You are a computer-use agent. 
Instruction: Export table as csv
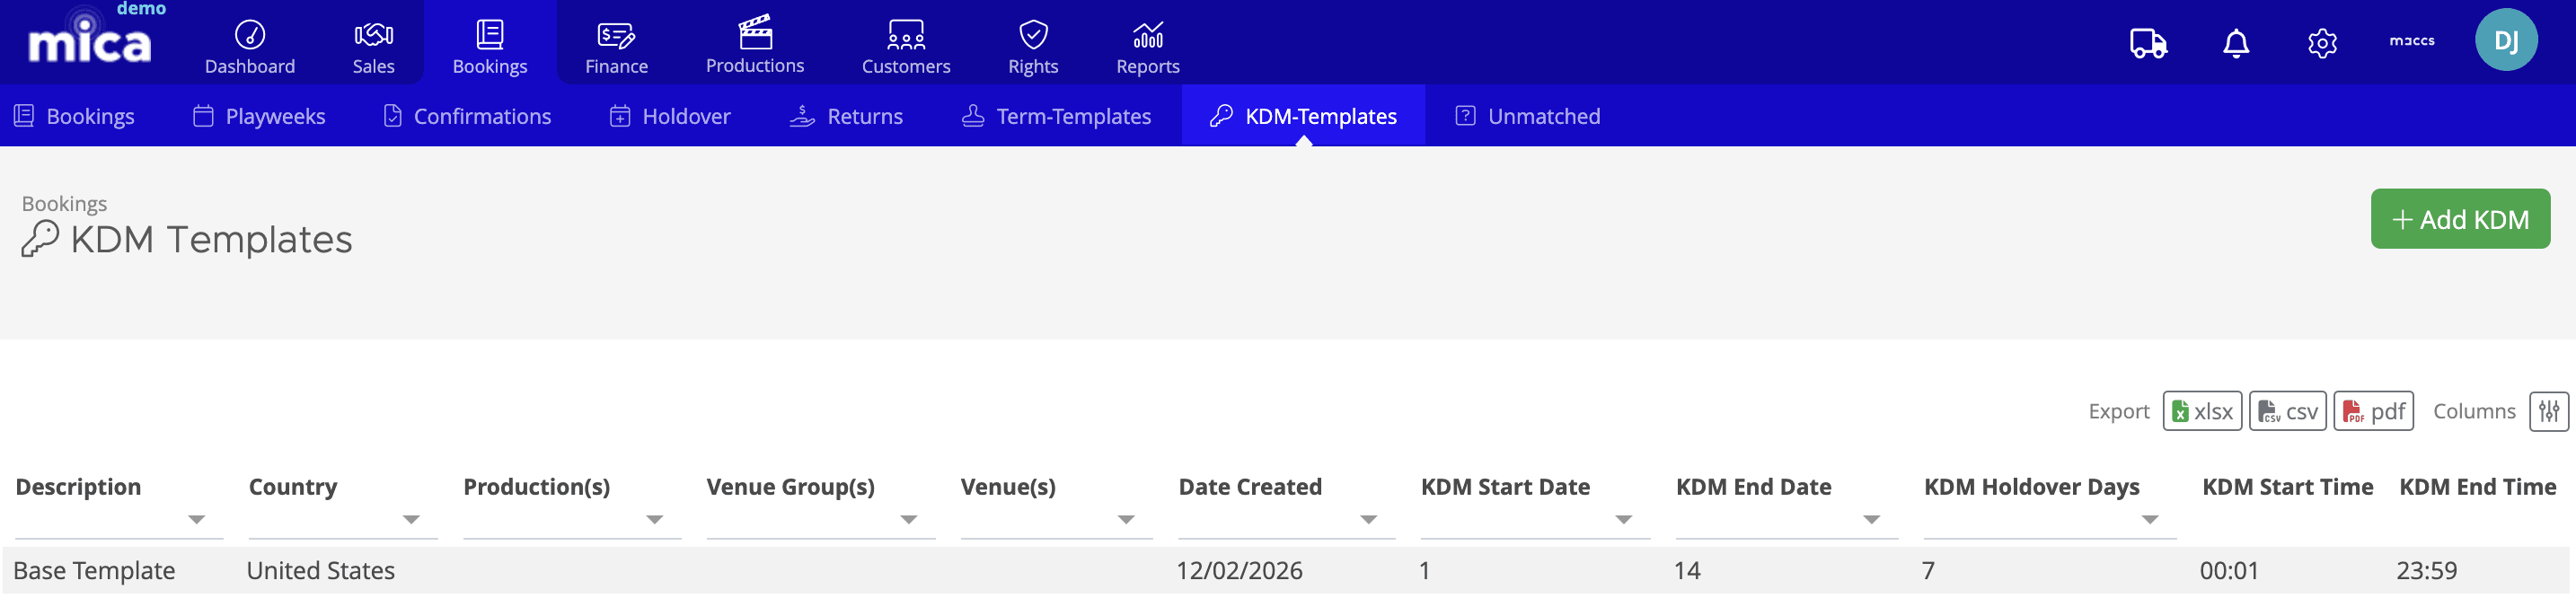pyautogui.click(x=2288, y=411)
